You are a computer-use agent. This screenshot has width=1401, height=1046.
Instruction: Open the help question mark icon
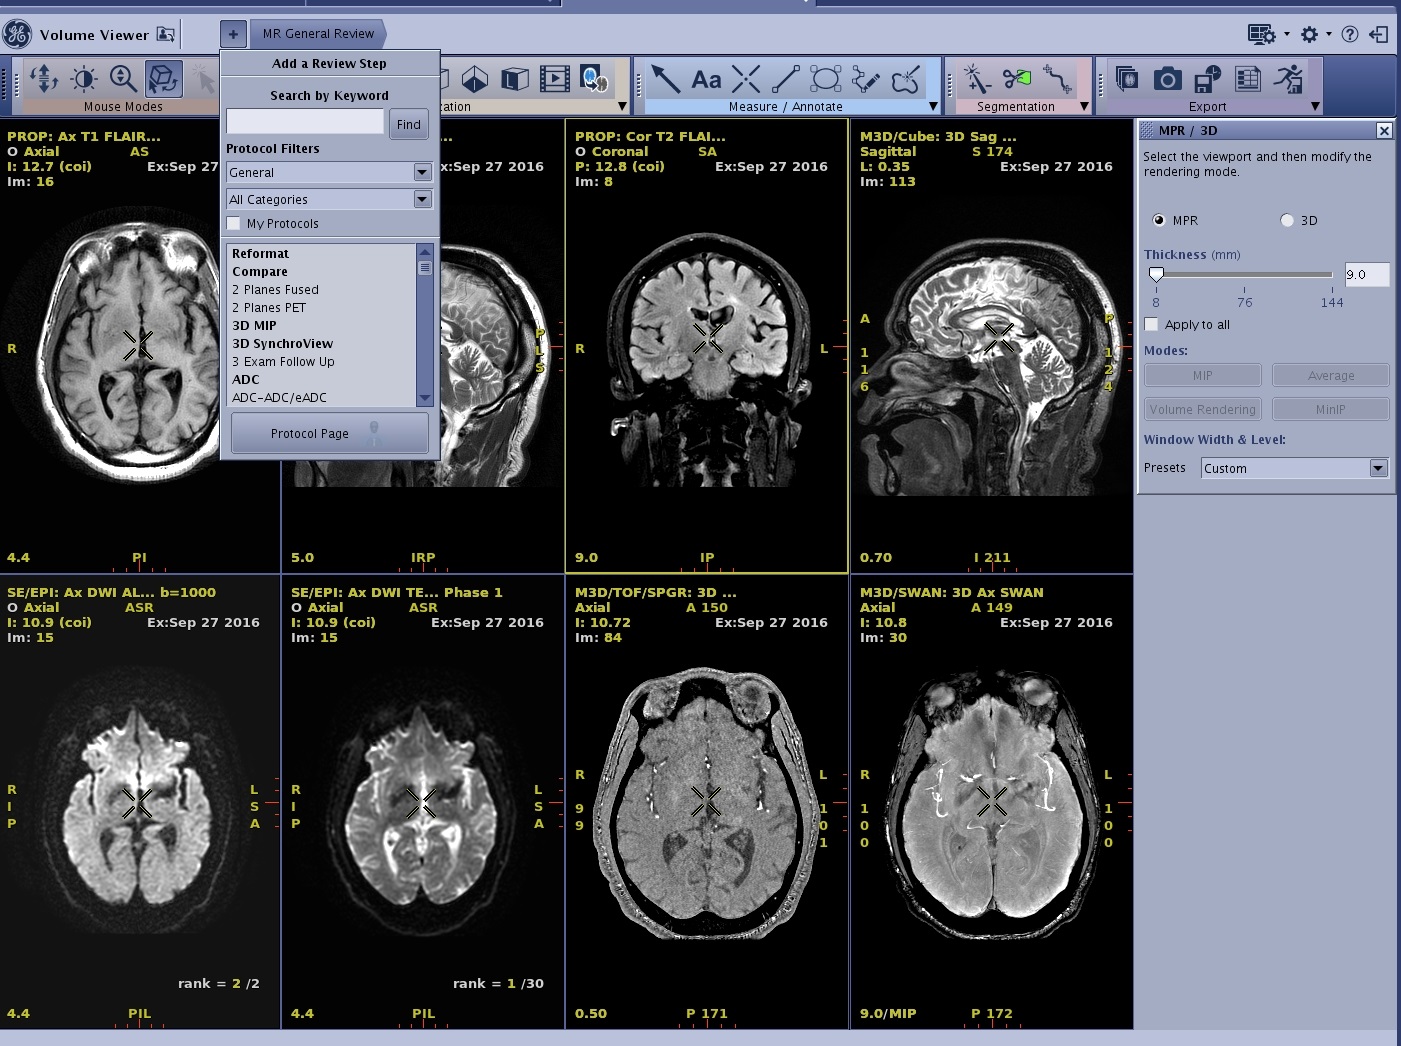click(1350, 34)
